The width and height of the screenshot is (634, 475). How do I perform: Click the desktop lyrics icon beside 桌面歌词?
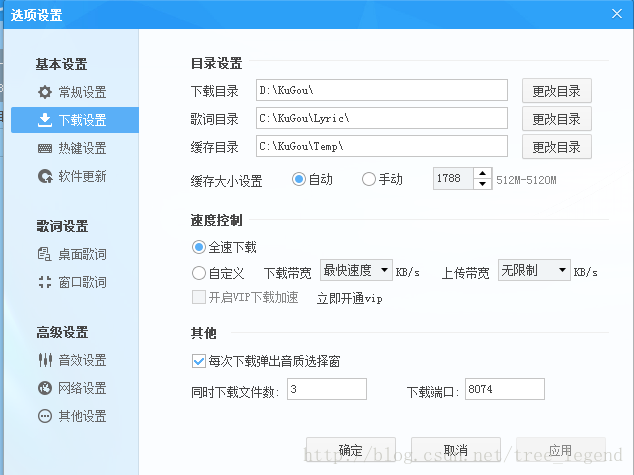pos(45,254)
